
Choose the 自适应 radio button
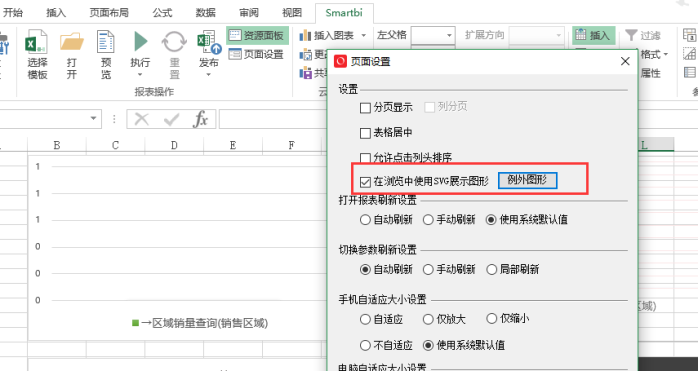pyautogui.click(x=365, y=319)
